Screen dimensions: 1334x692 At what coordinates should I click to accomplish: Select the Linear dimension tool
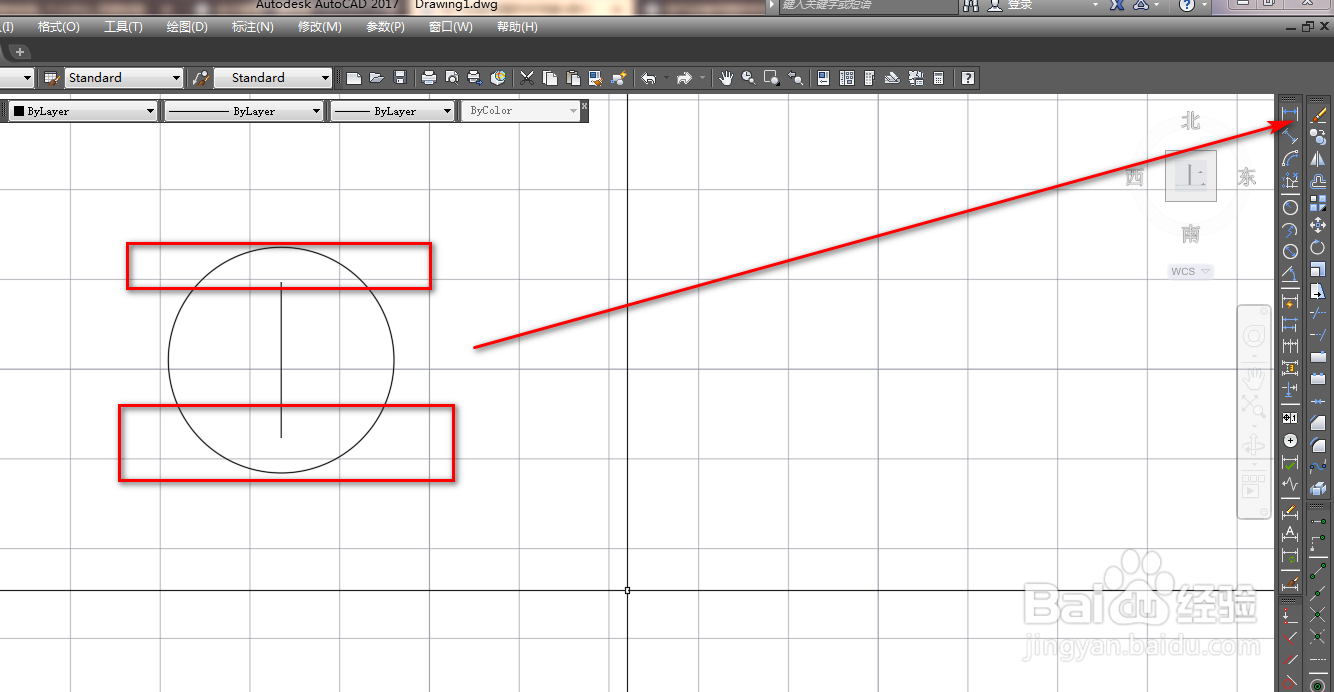pos(1290,113)
